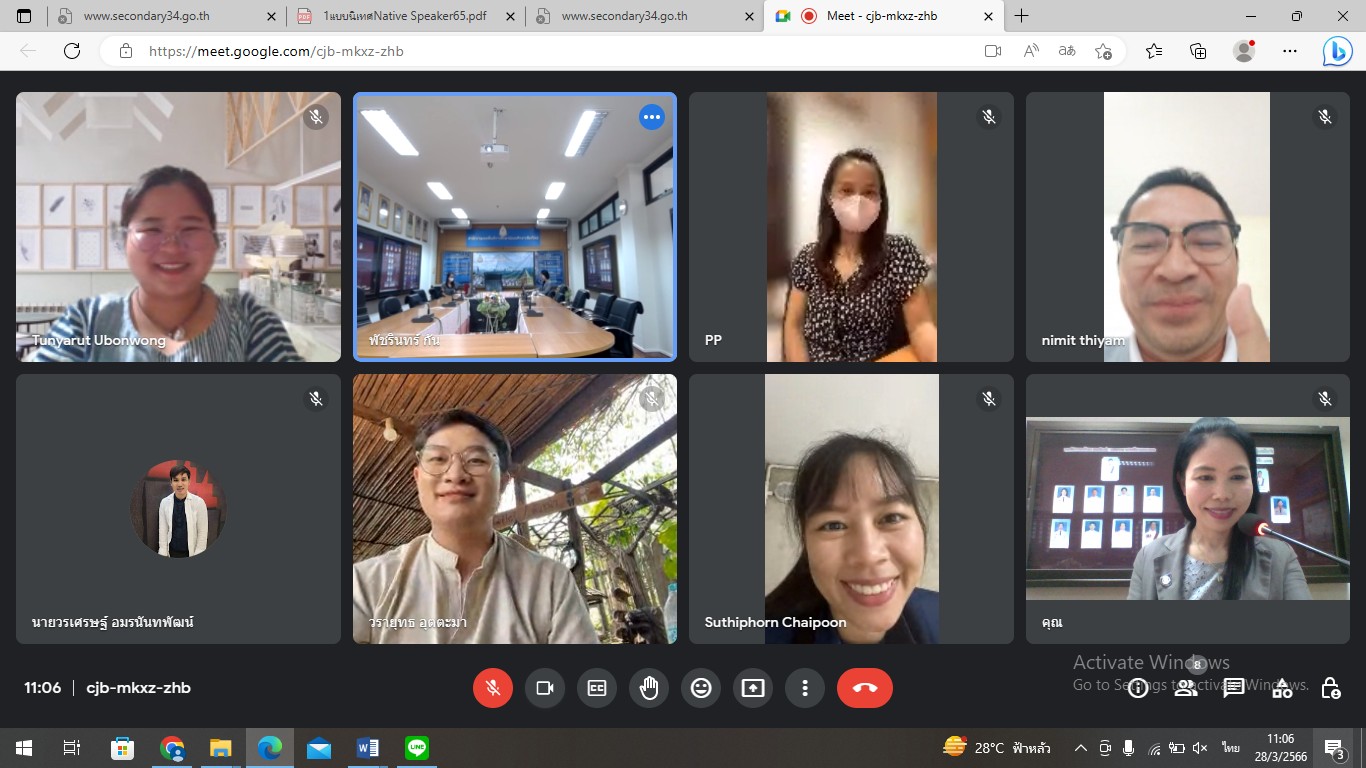Open the LINE app from taskbar

(417, 748)
